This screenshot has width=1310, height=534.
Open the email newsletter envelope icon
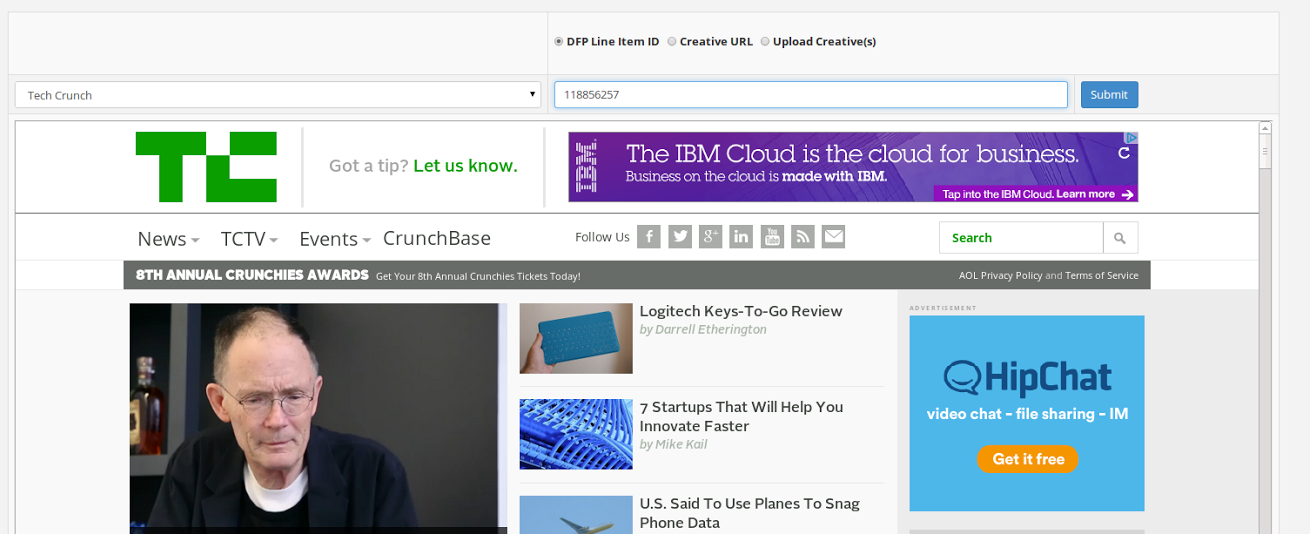pos(833,237)
